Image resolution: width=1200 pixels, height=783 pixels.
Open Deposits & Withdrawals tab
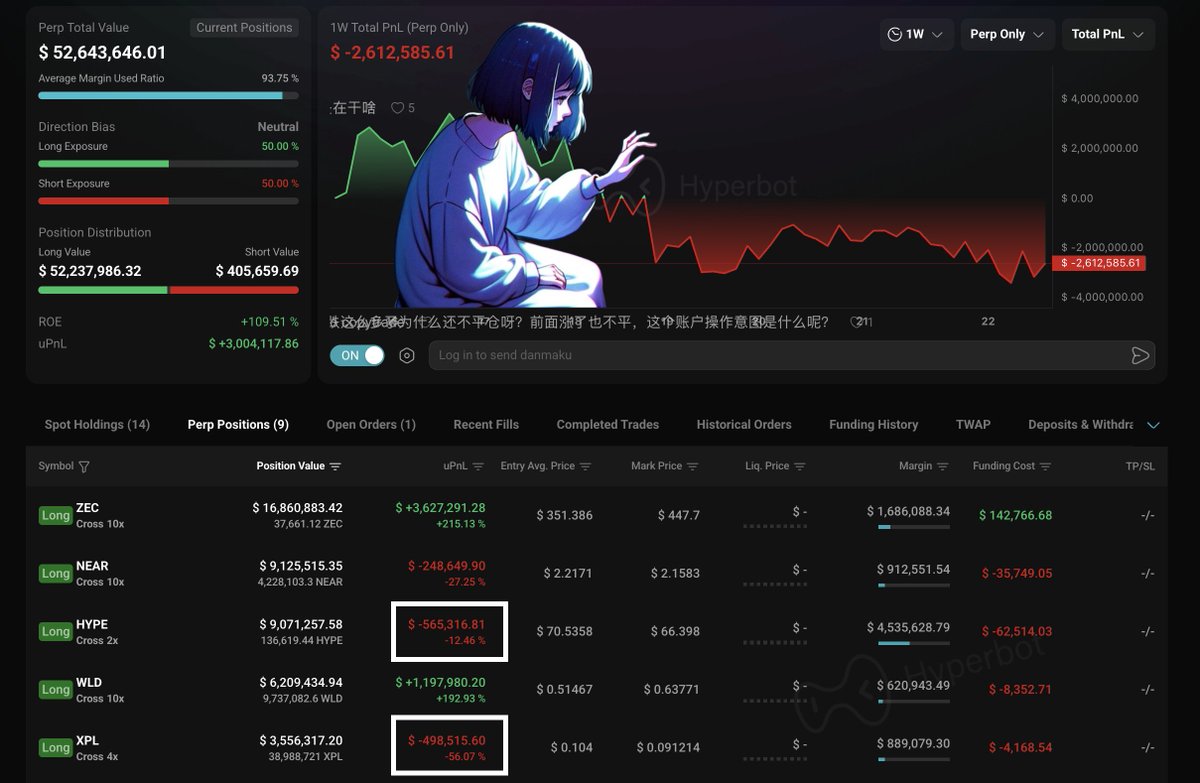pyautogui.click(x=1080, y=425)
